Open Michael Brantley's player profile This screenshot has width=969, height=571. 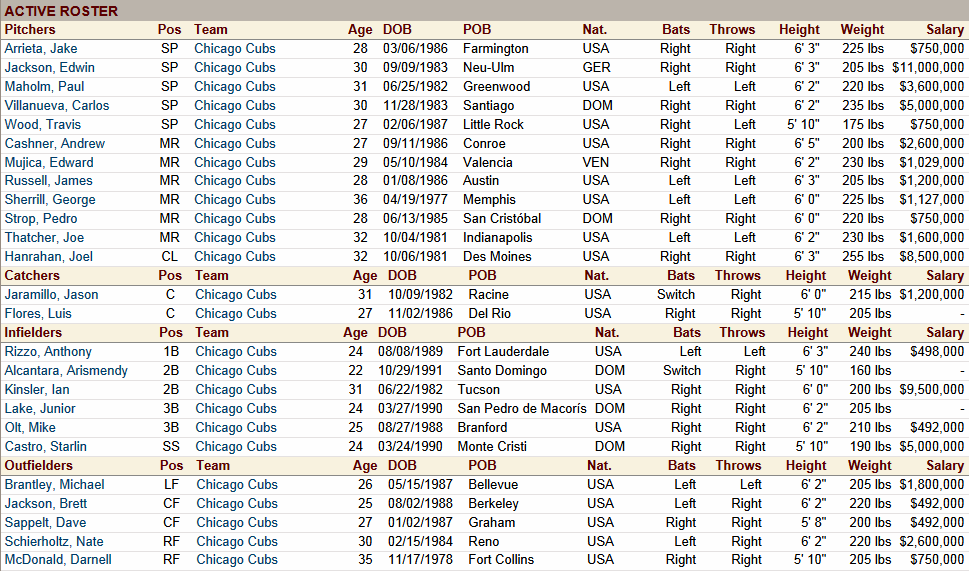(54, 484)
